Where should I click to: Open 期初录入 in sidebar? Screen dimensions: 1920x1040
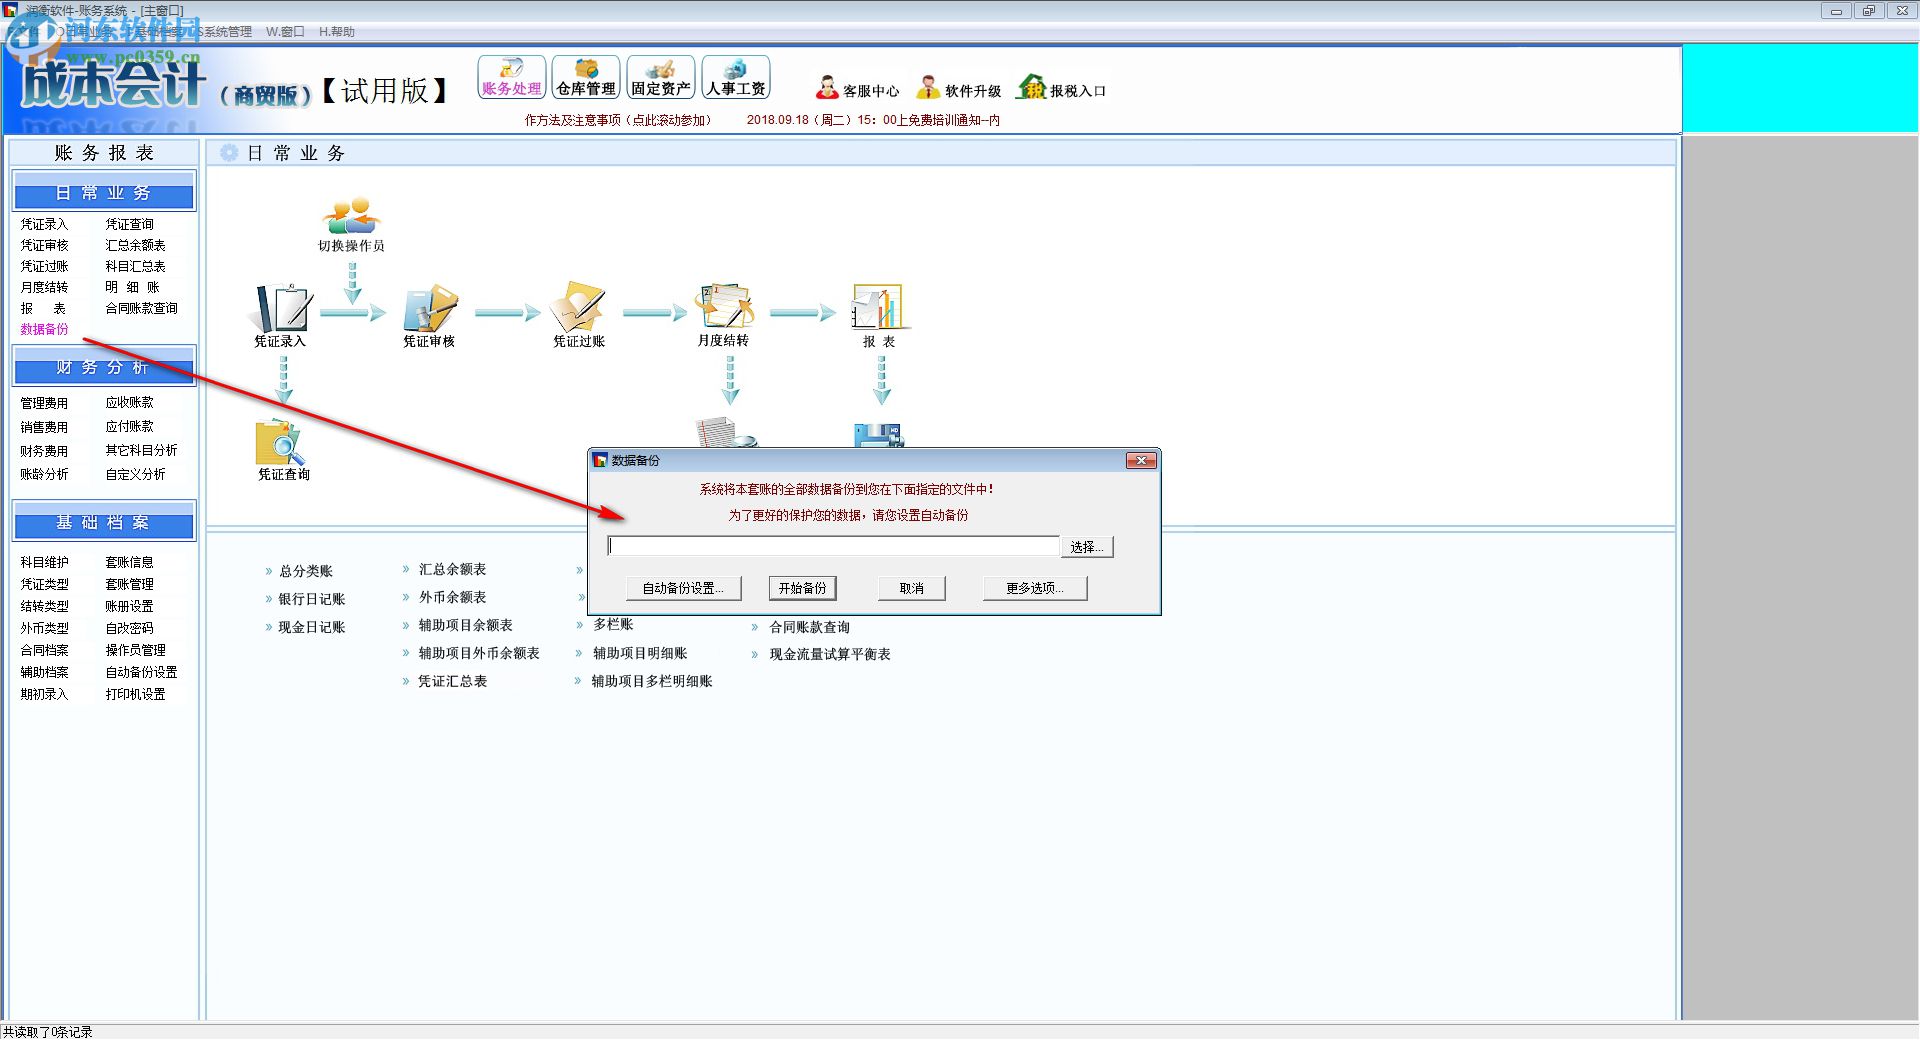(45, 694)
